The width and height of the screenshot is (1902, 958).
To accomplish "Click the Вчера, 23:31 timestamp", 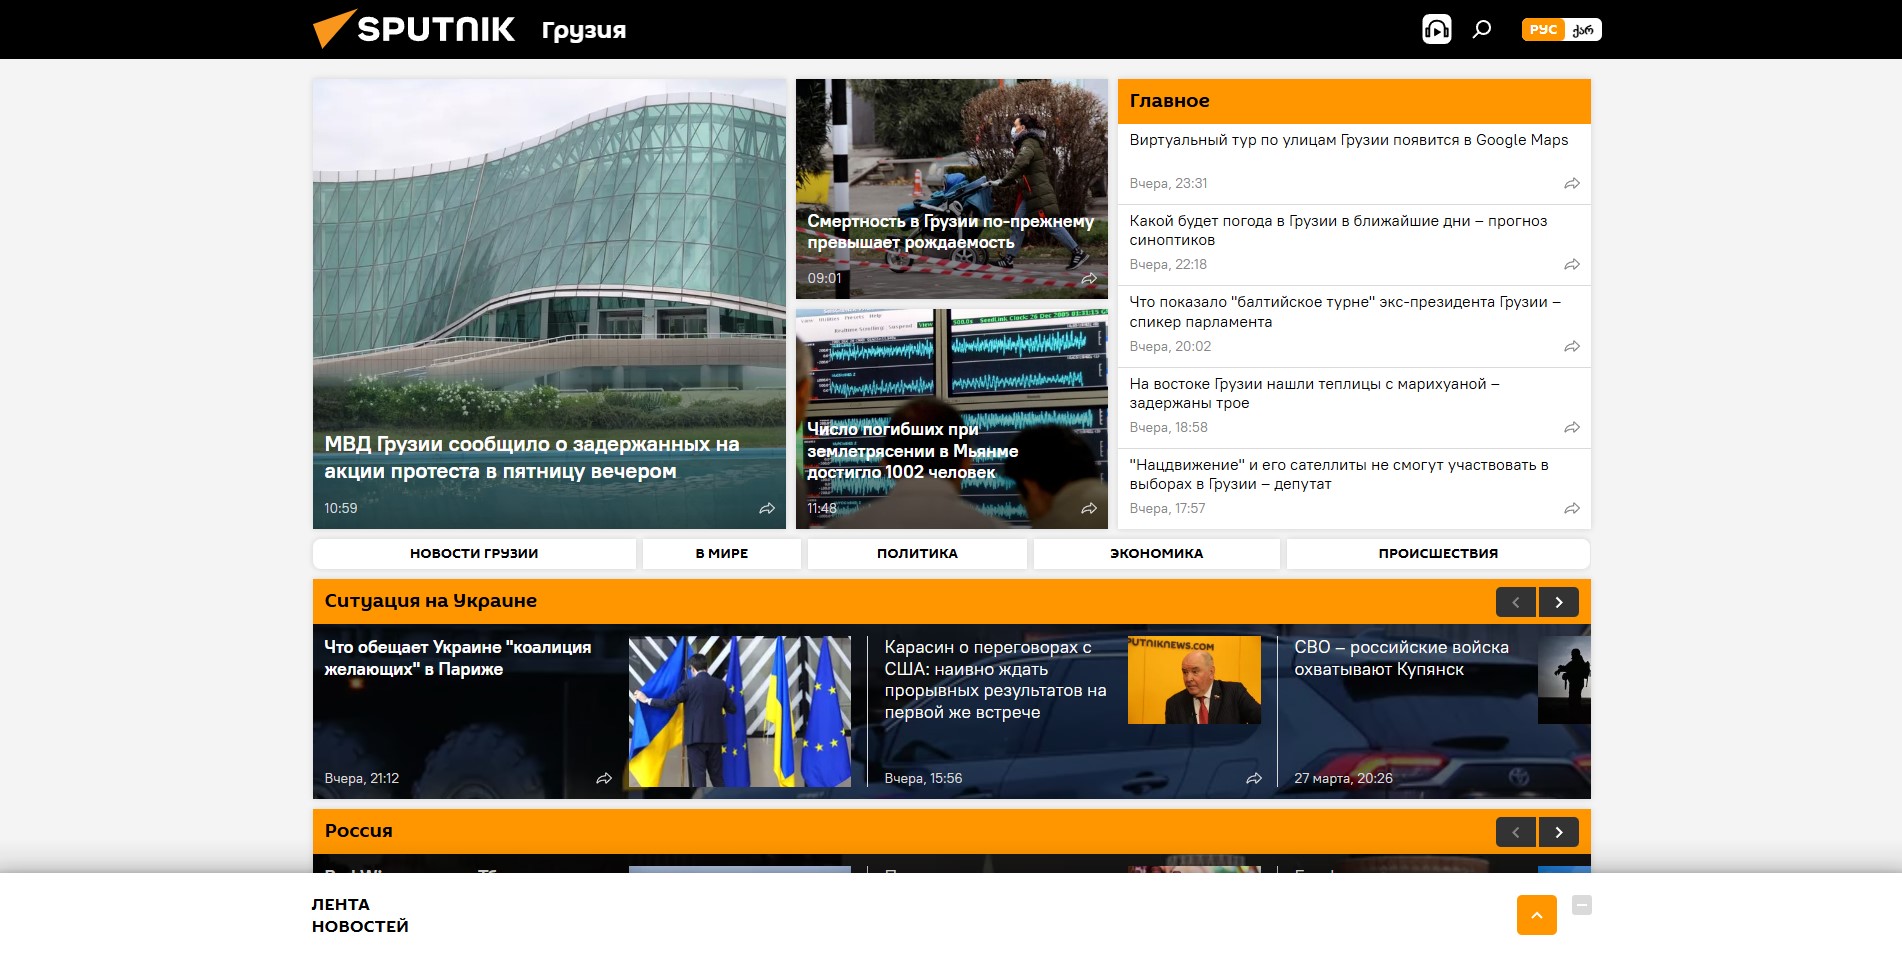I will tap(1168, 184).
